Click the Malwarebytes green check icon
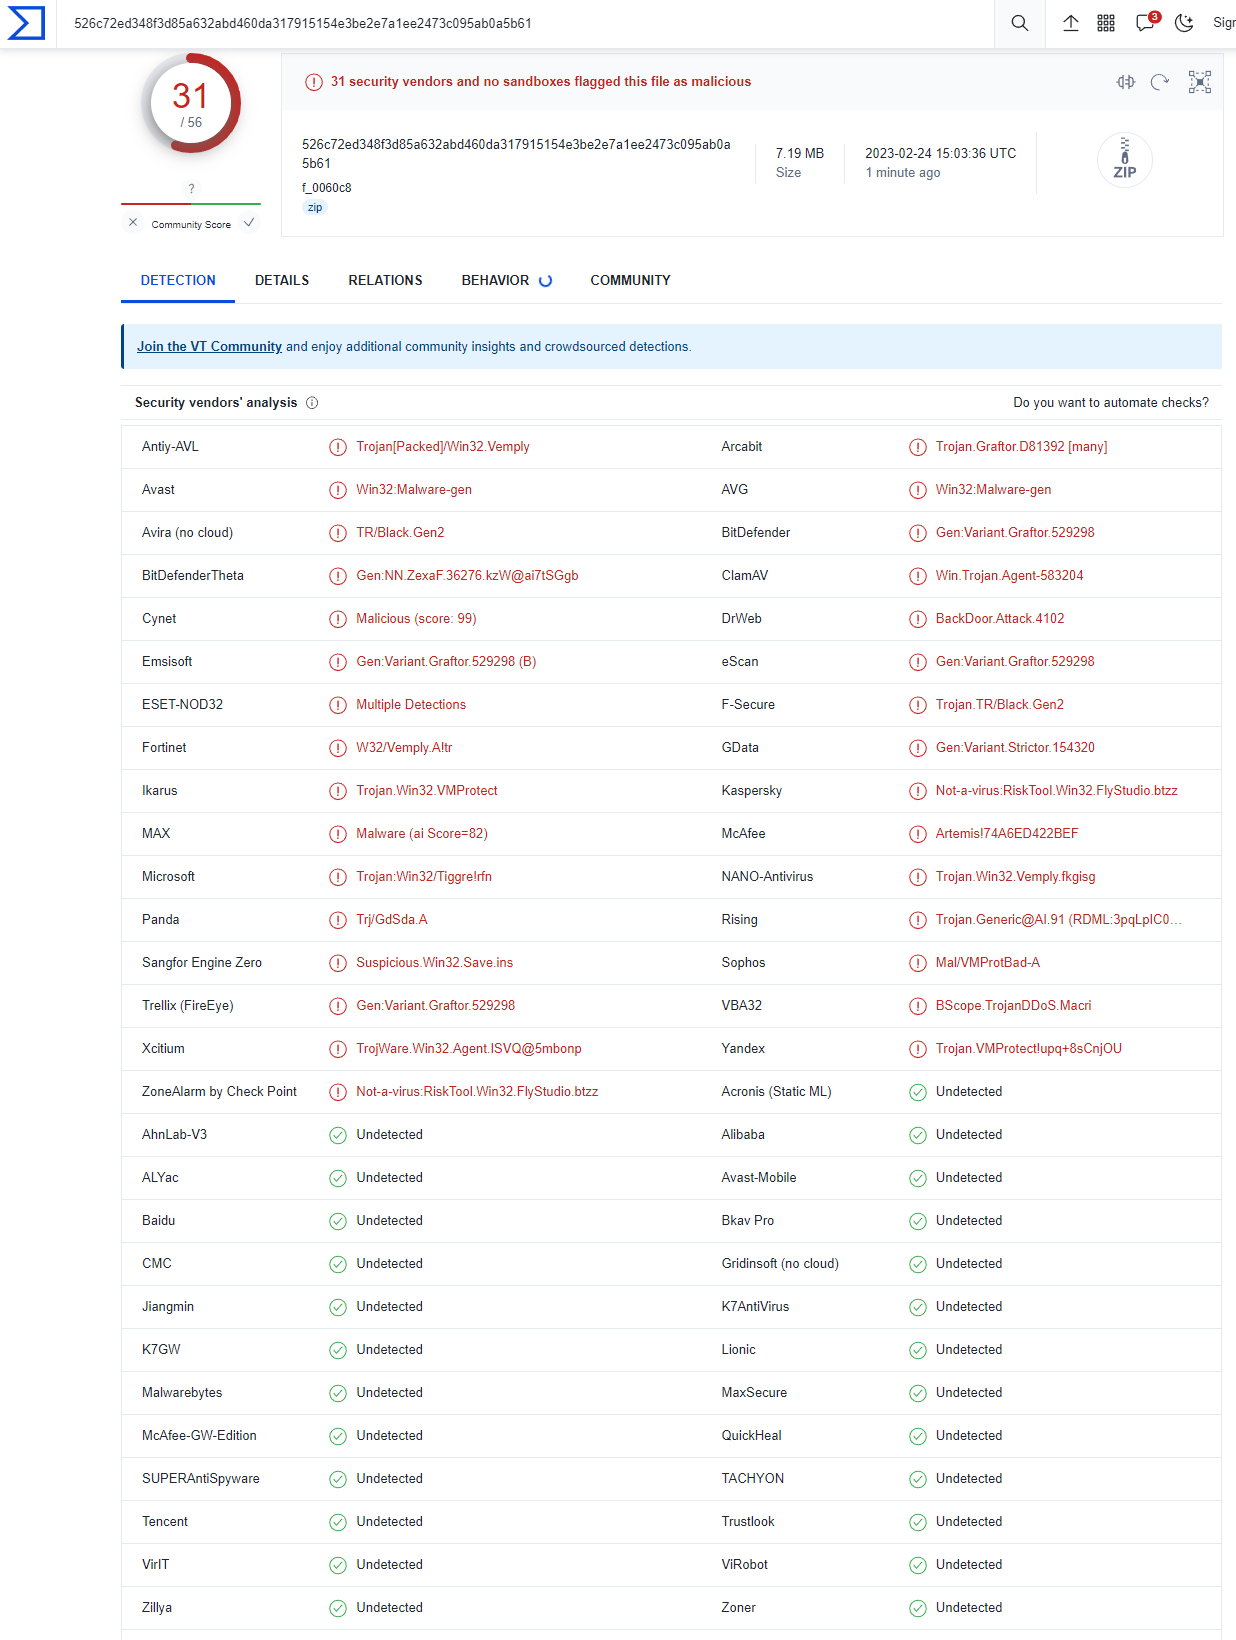 click(x=338, y=1393)
